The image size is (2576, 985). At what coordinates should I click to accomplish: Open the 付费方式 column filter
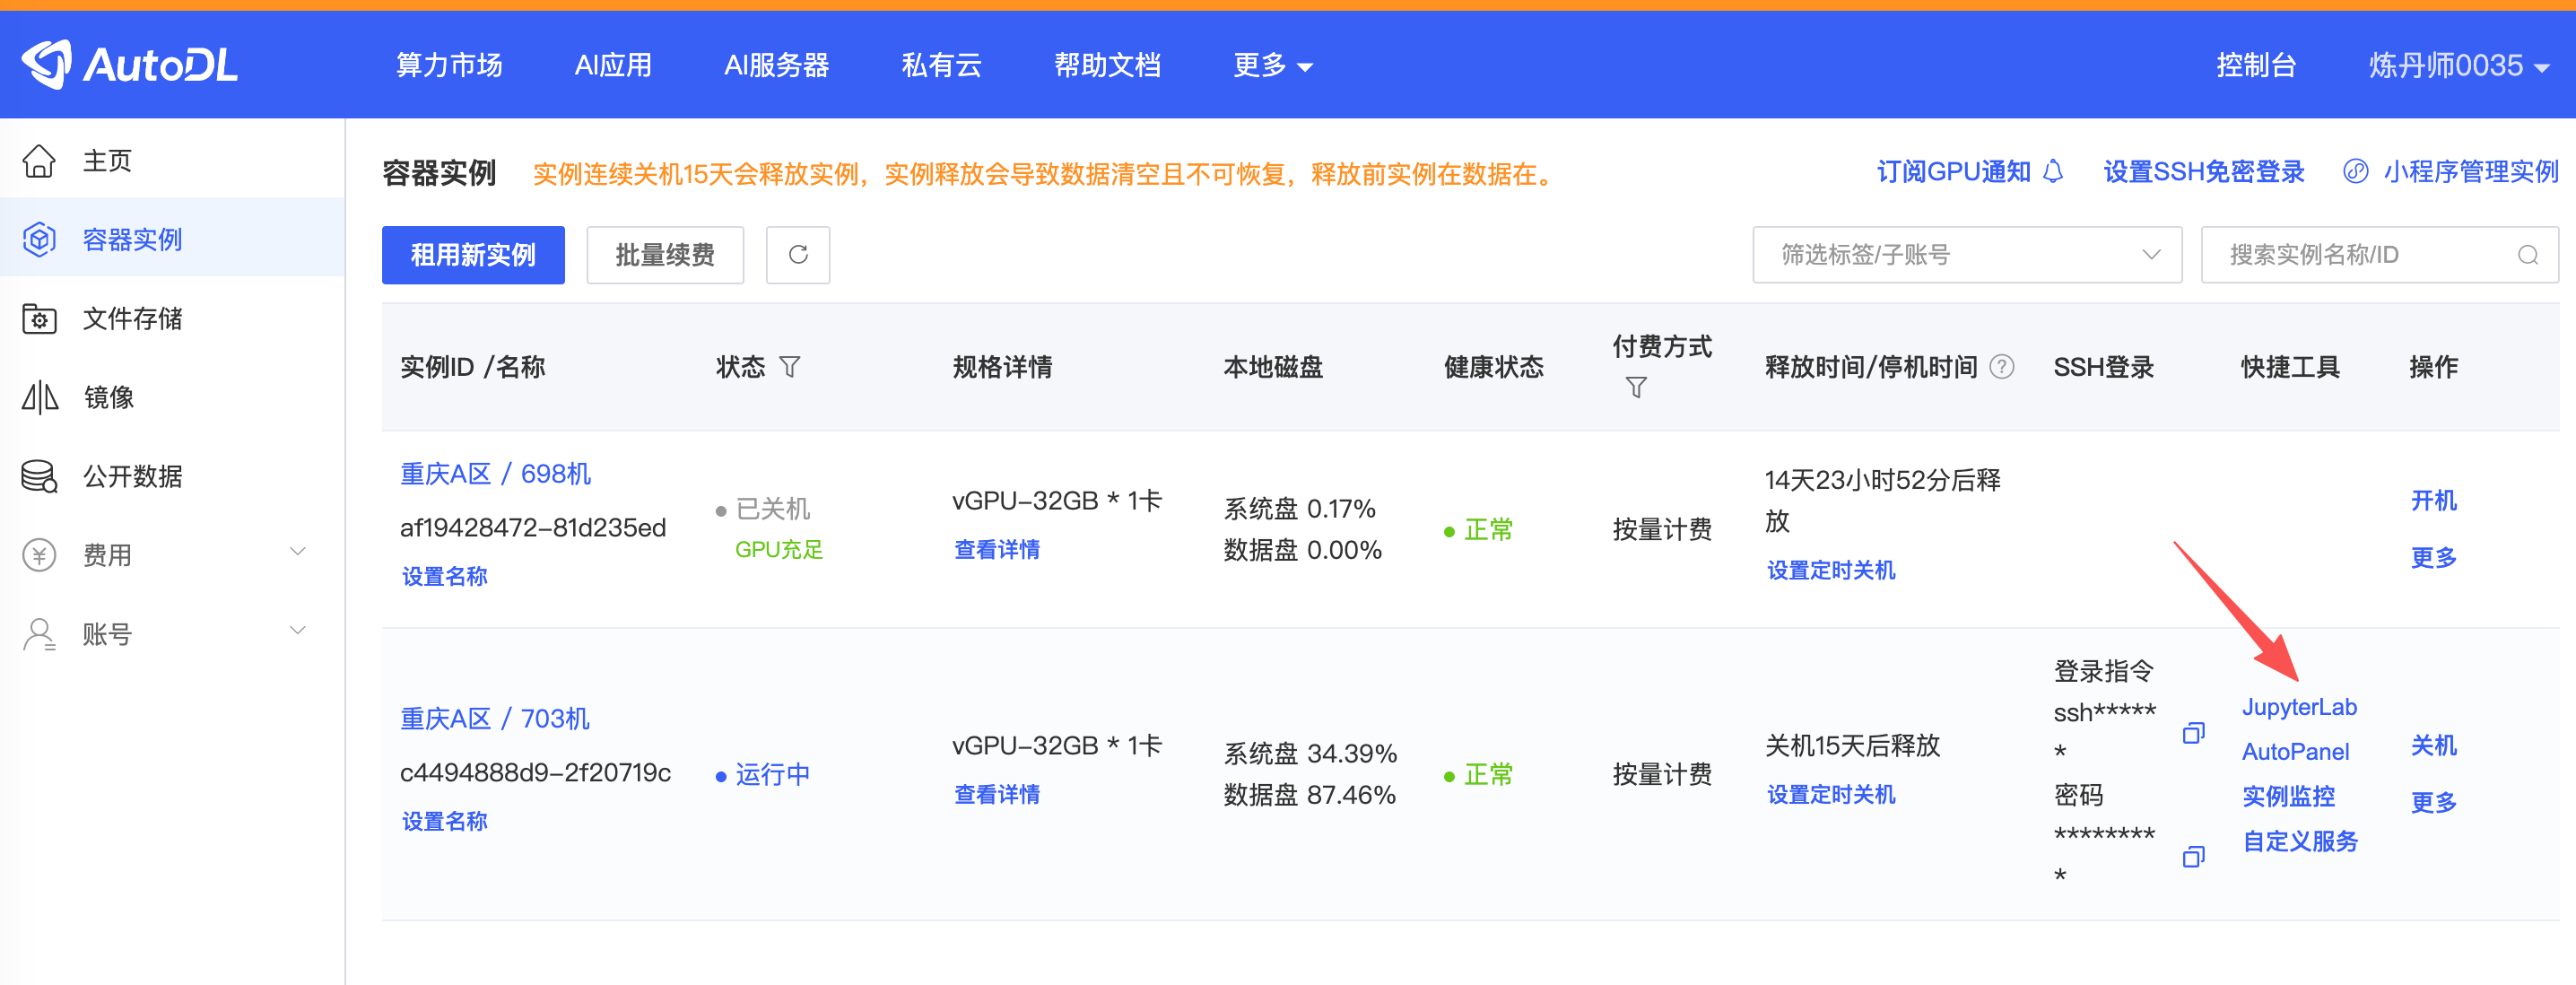1636,387
